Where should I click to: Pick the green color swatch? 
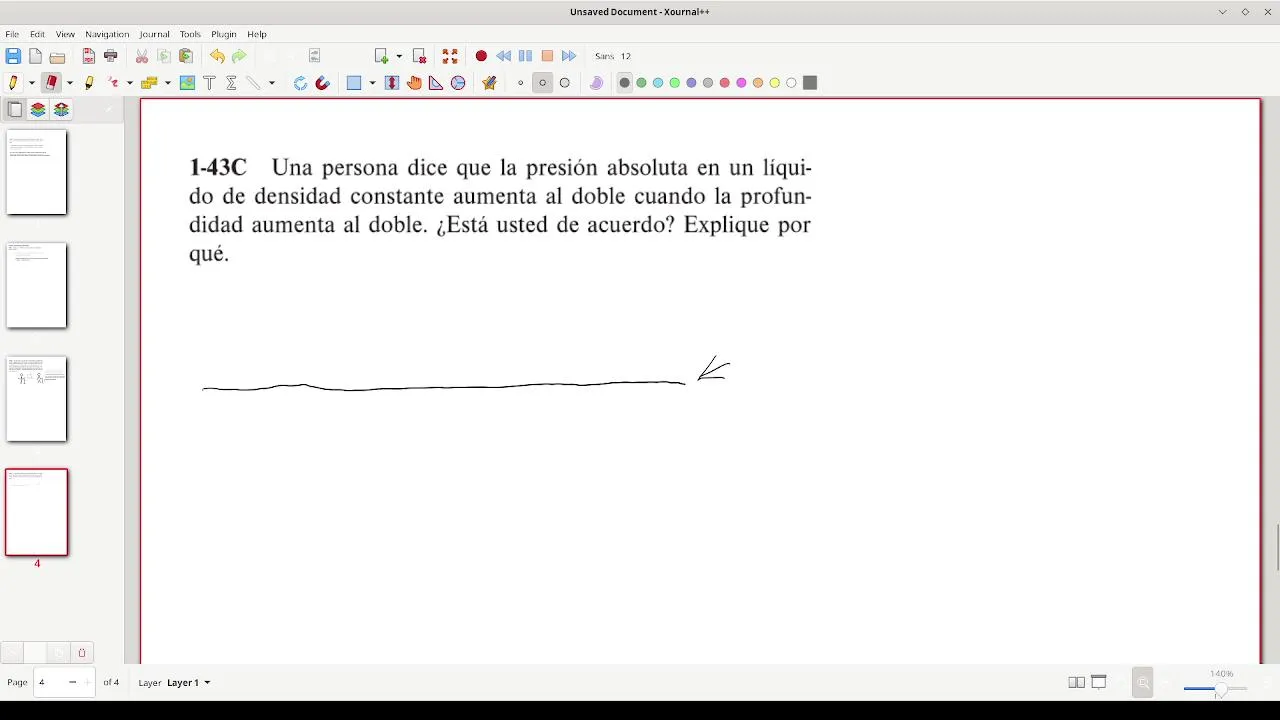641,83
